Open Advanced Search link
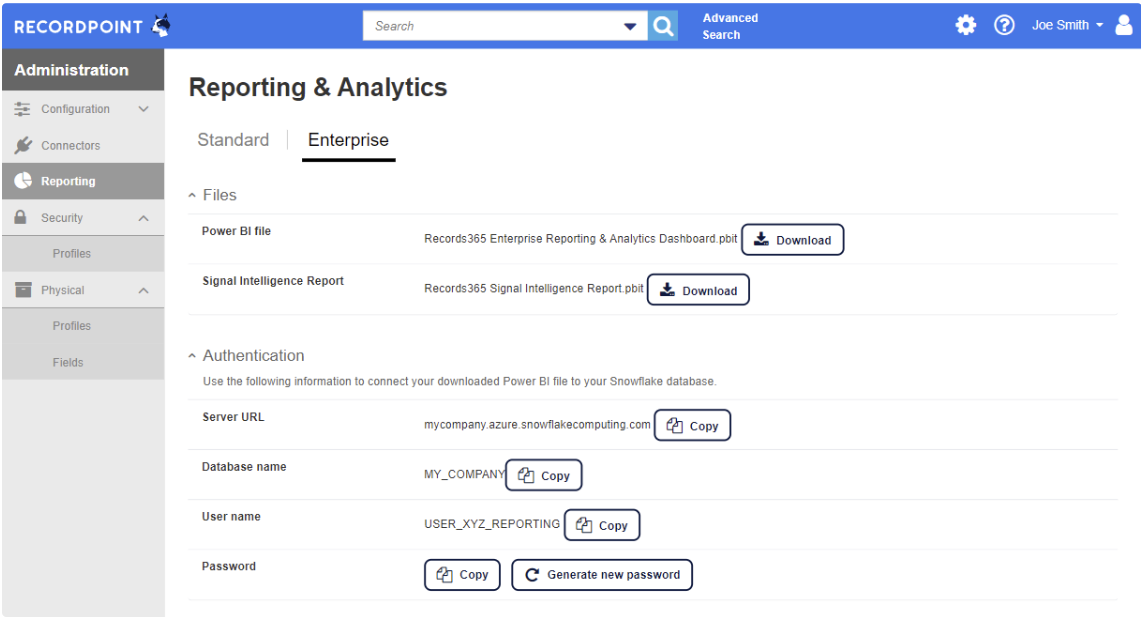 [x=730, y=26]
